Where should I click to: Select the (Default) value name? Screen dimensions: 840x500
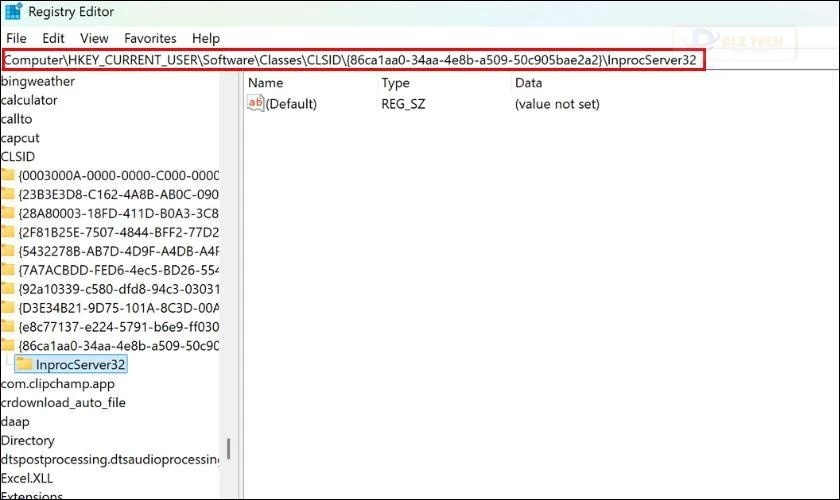(291, 104)
